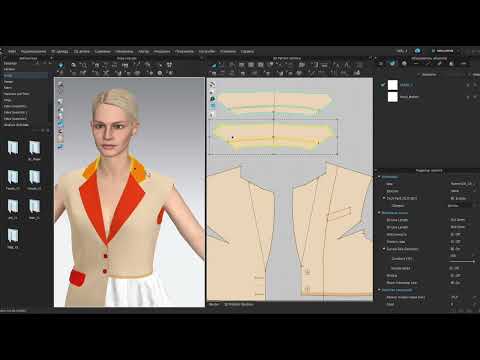Click the blue Simulate arrow in 3D toolbar
Image resolution: width=480 pixels, height=360 pixels.
pyautogui.click(x=61, y=65)
